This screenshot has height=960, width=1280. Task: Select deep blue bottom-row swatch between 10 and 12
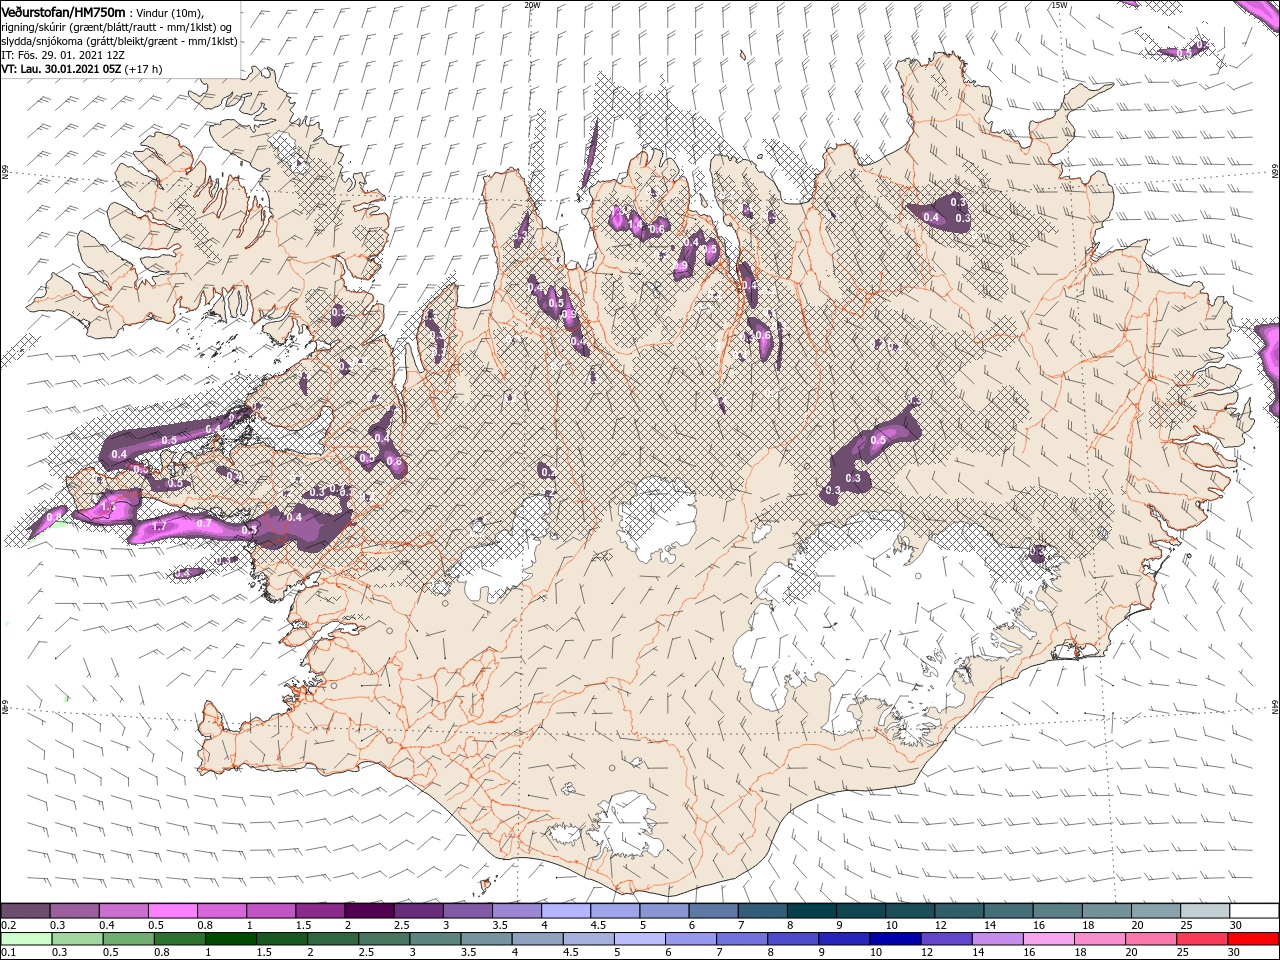[x=896, y=939]
